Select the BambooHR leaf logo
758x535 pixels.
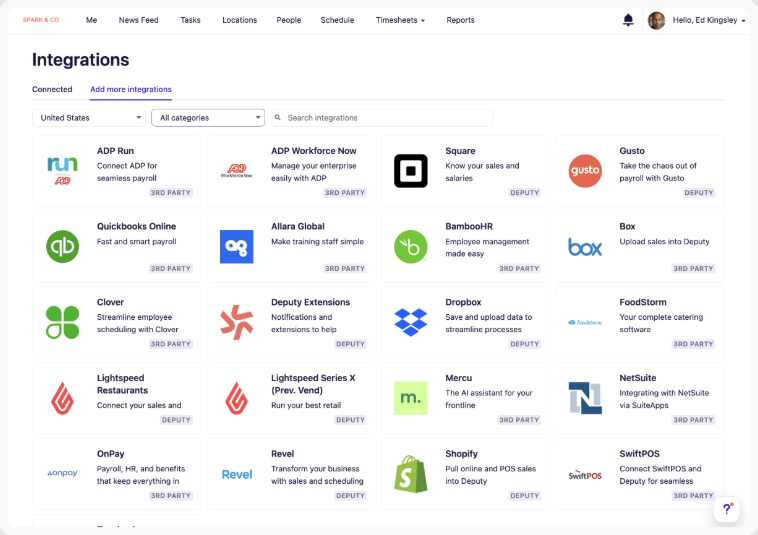(410, 246)
